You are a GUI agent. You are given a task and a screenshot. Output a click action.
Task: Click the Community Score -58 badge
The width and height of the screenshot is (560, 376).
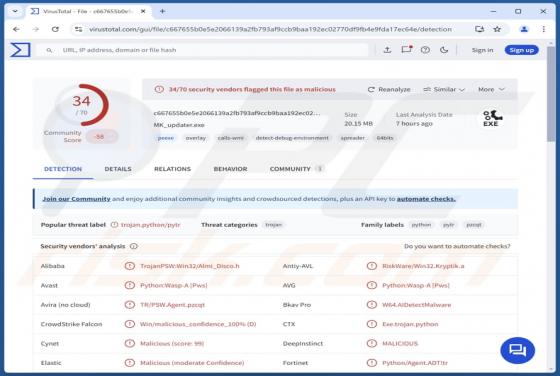[x=101, y=136]
